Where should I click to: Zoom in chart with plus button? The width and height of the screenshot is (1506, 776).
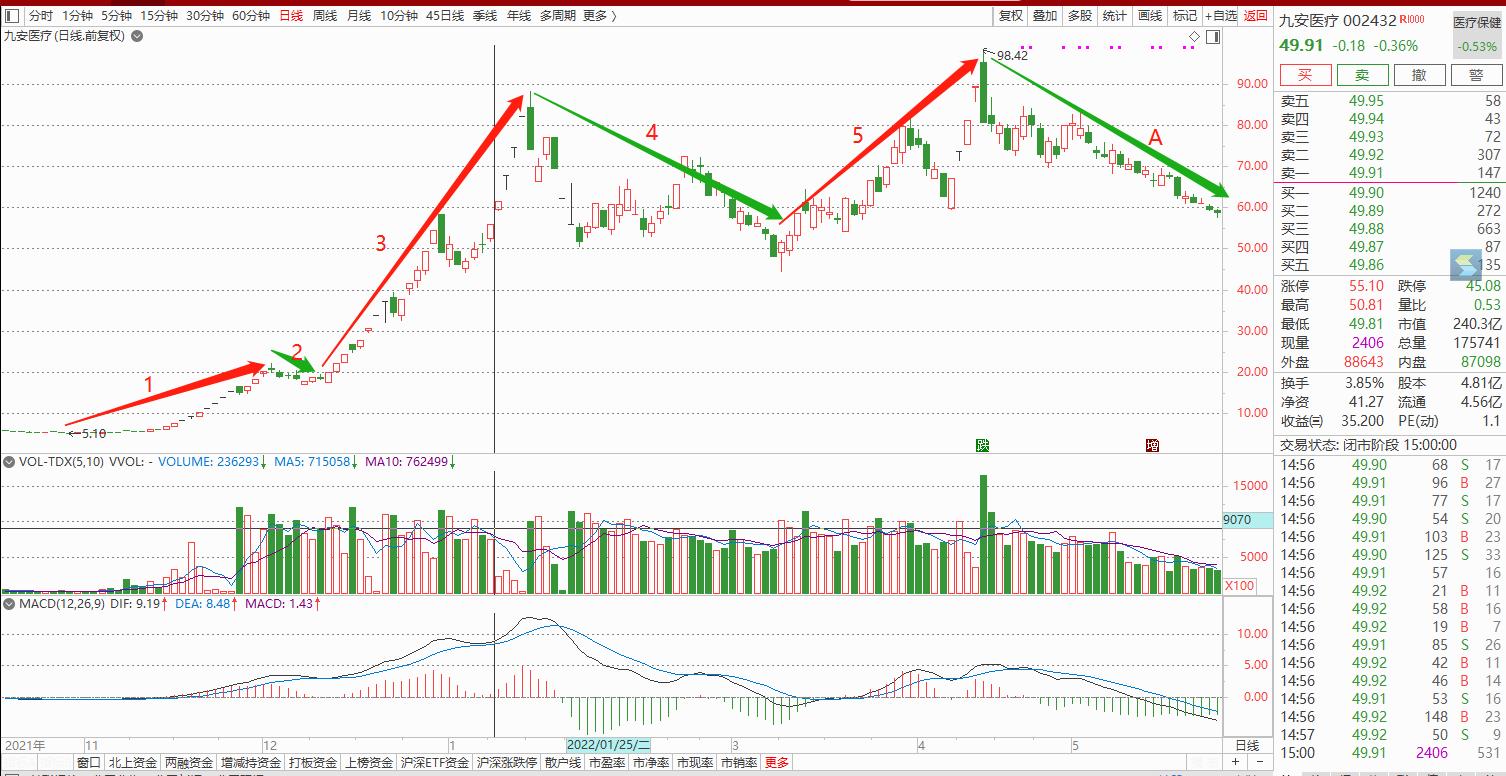coord(1235,762)
